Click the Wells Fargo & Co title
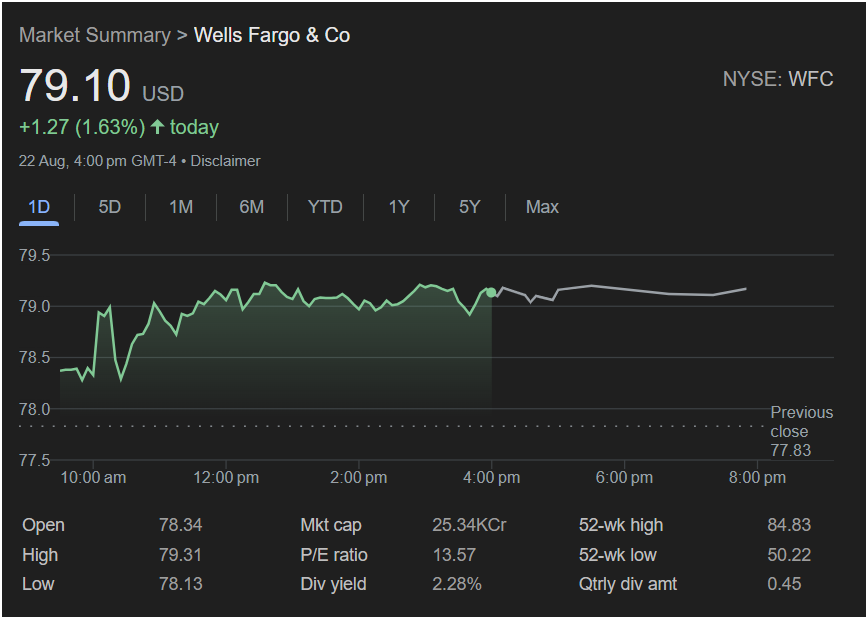Viewport: 868px width, 619px height. tap(272, 35)
